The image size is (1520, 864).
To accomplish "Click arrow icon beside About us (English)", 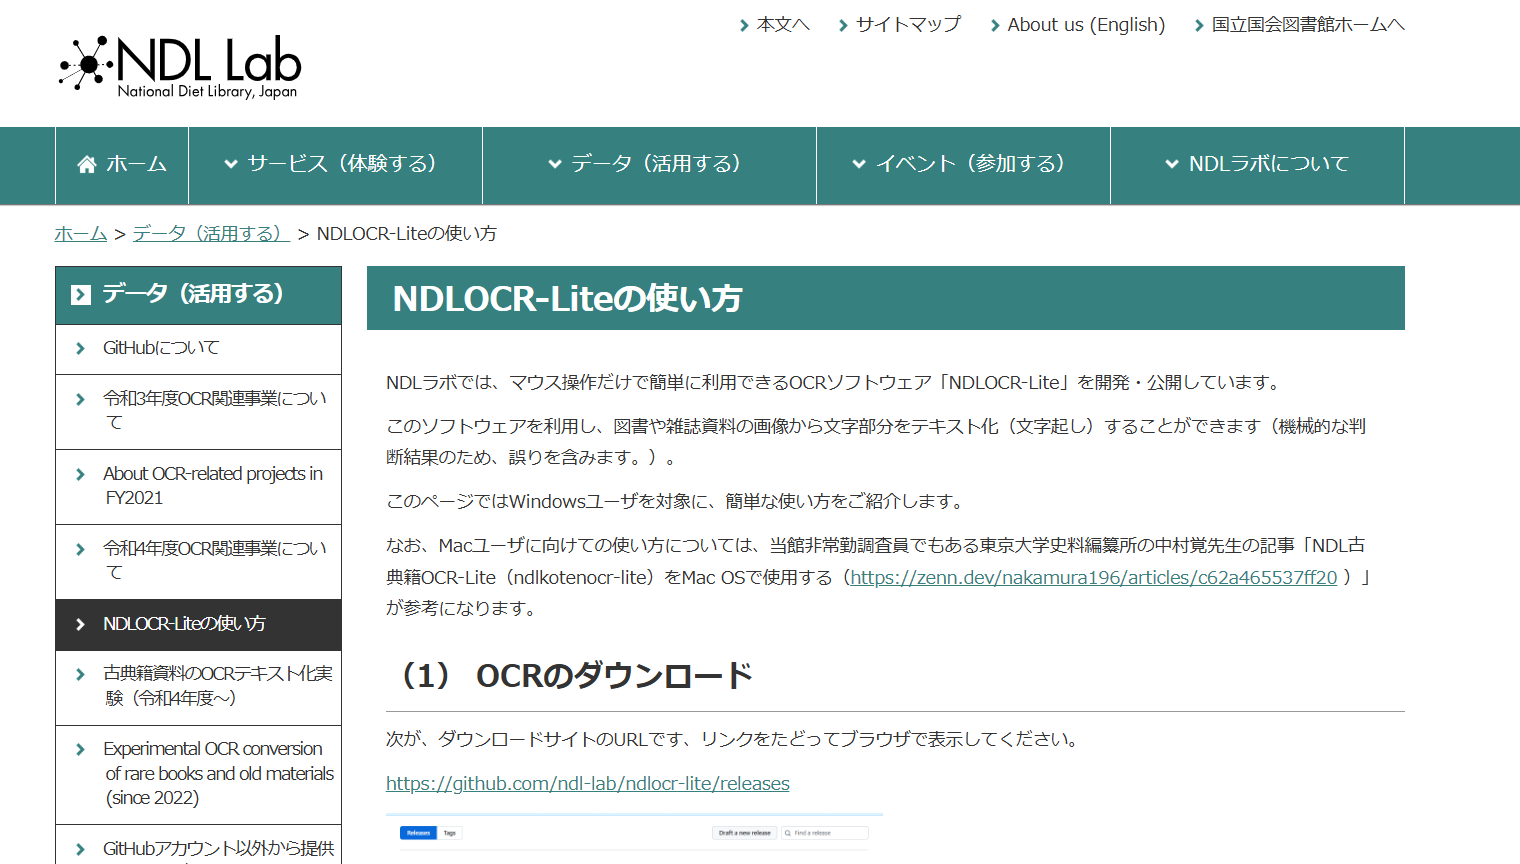I will pos(995,26).
